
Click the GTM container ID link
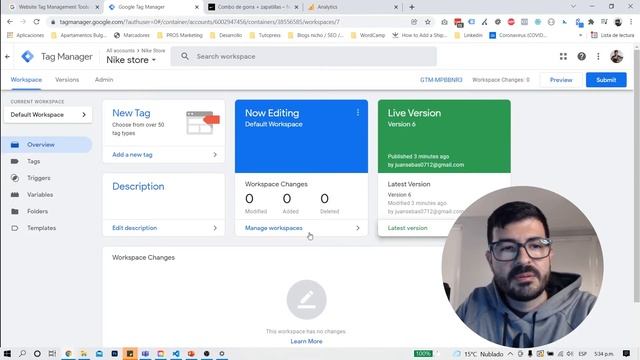[441, 80]
